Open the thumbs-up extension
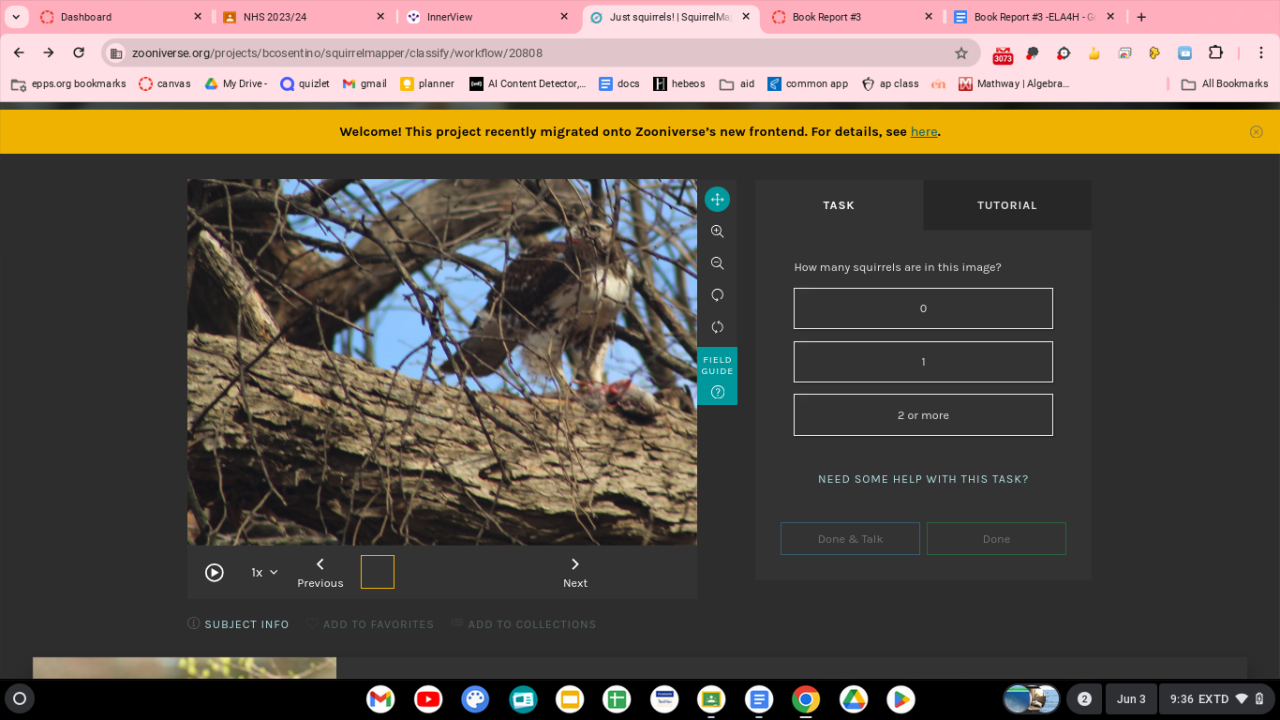This screenshot has height=720, width=1280. (1094, 53)
